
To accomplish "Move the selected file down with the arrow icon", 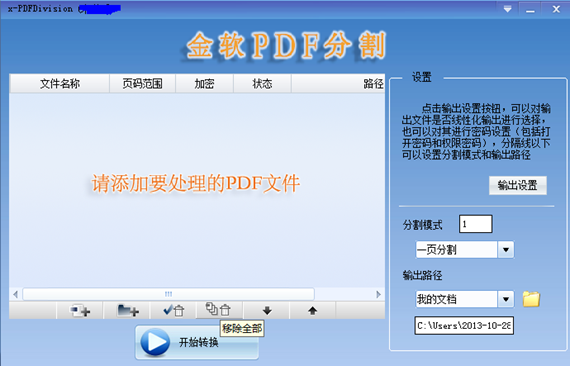I will [267, 310].
